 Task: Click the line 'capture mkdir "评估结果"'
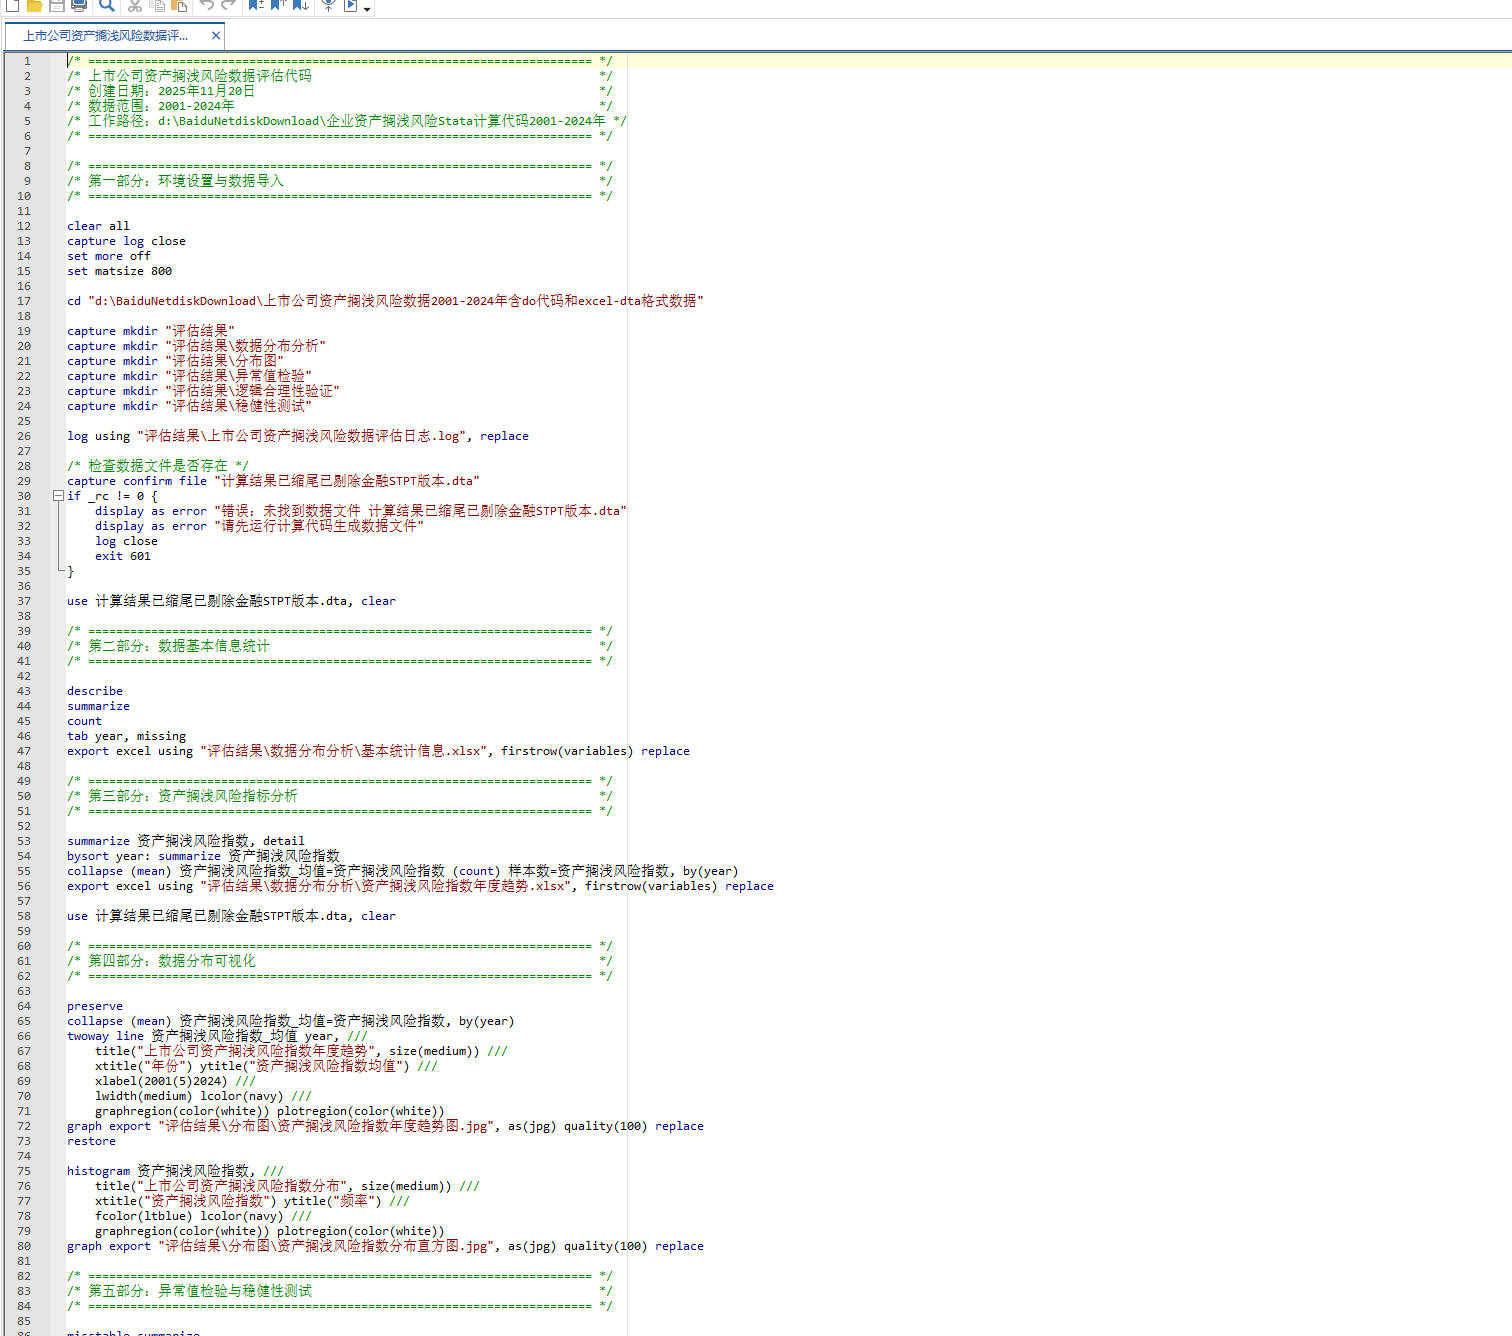click(150, 331)
